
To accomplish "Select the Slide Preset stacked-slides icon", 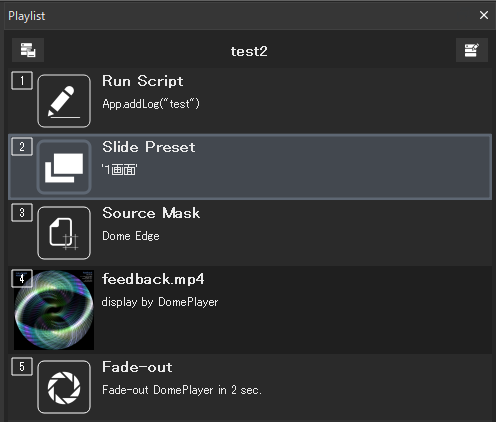I will pos(64,167).
